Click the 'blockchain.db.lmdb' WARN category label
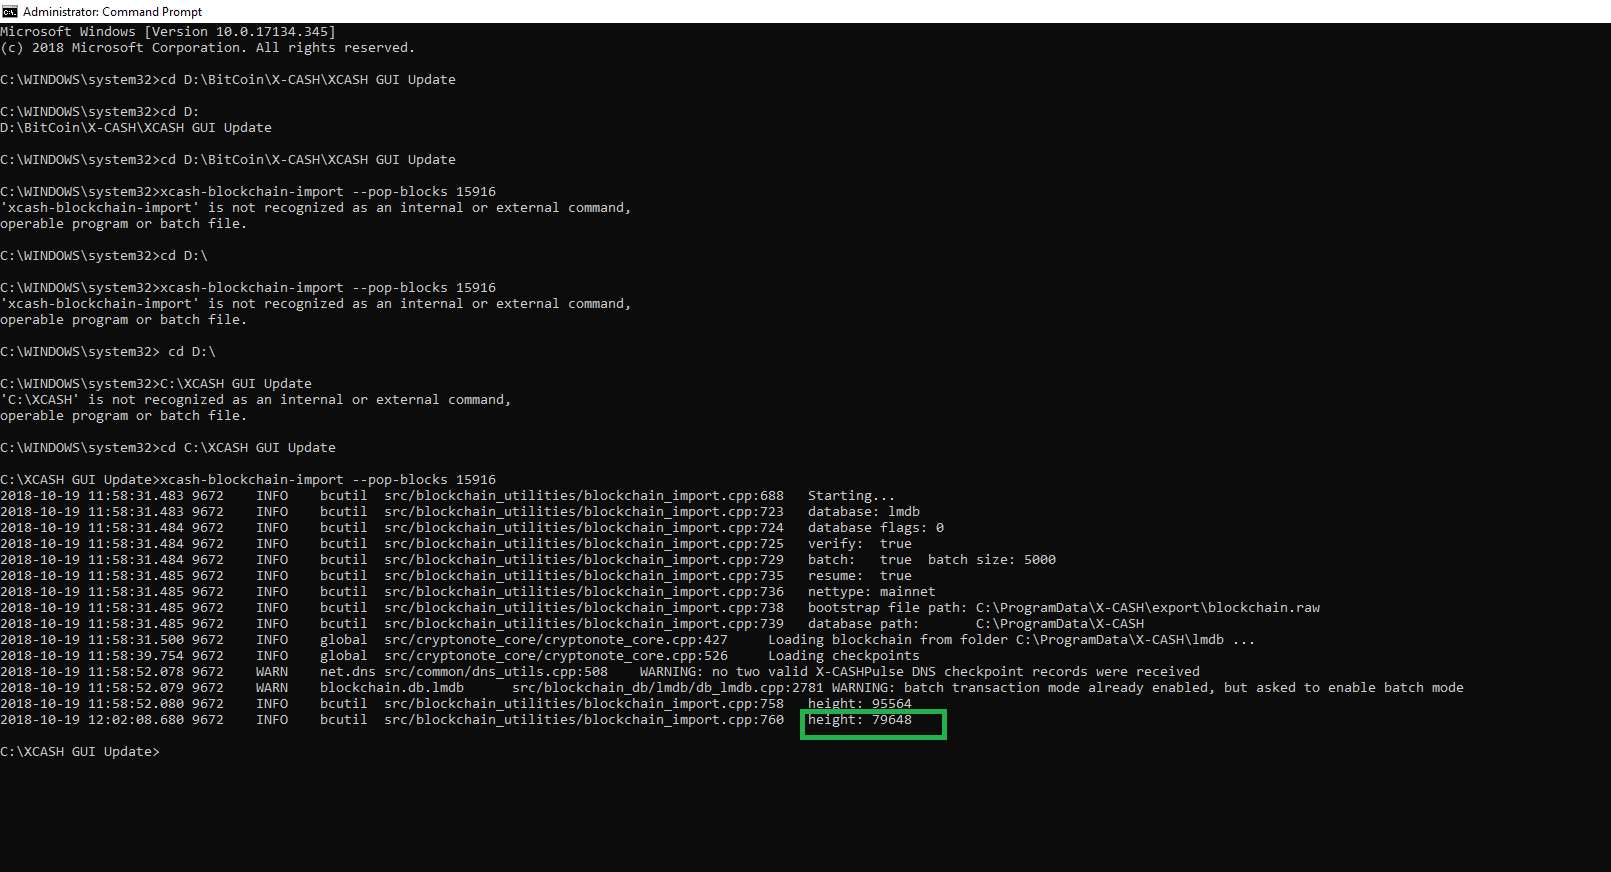Screen dimensions: 1611x872 click(392, 688)
